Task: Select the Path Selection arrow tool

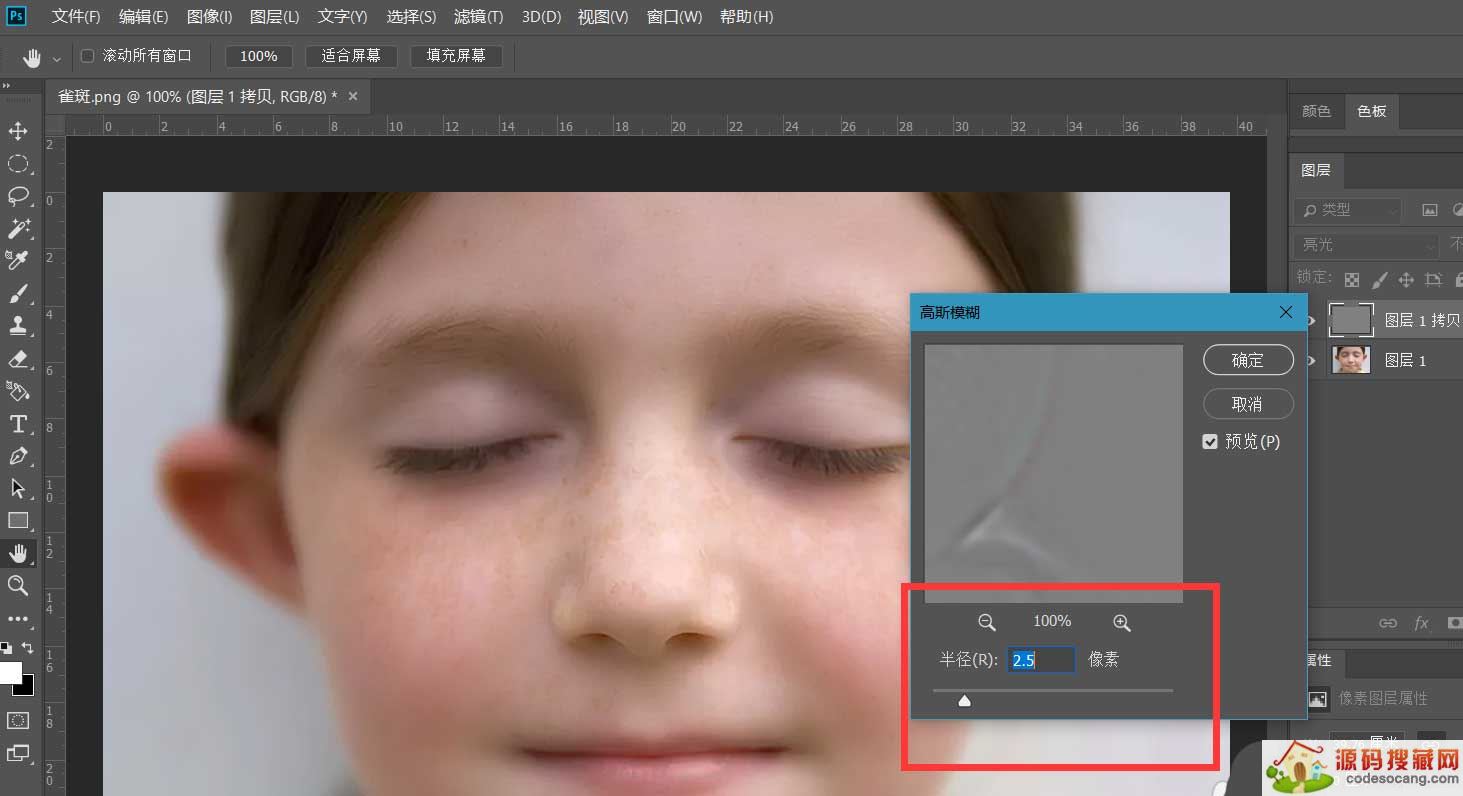Action: [18, 488]
